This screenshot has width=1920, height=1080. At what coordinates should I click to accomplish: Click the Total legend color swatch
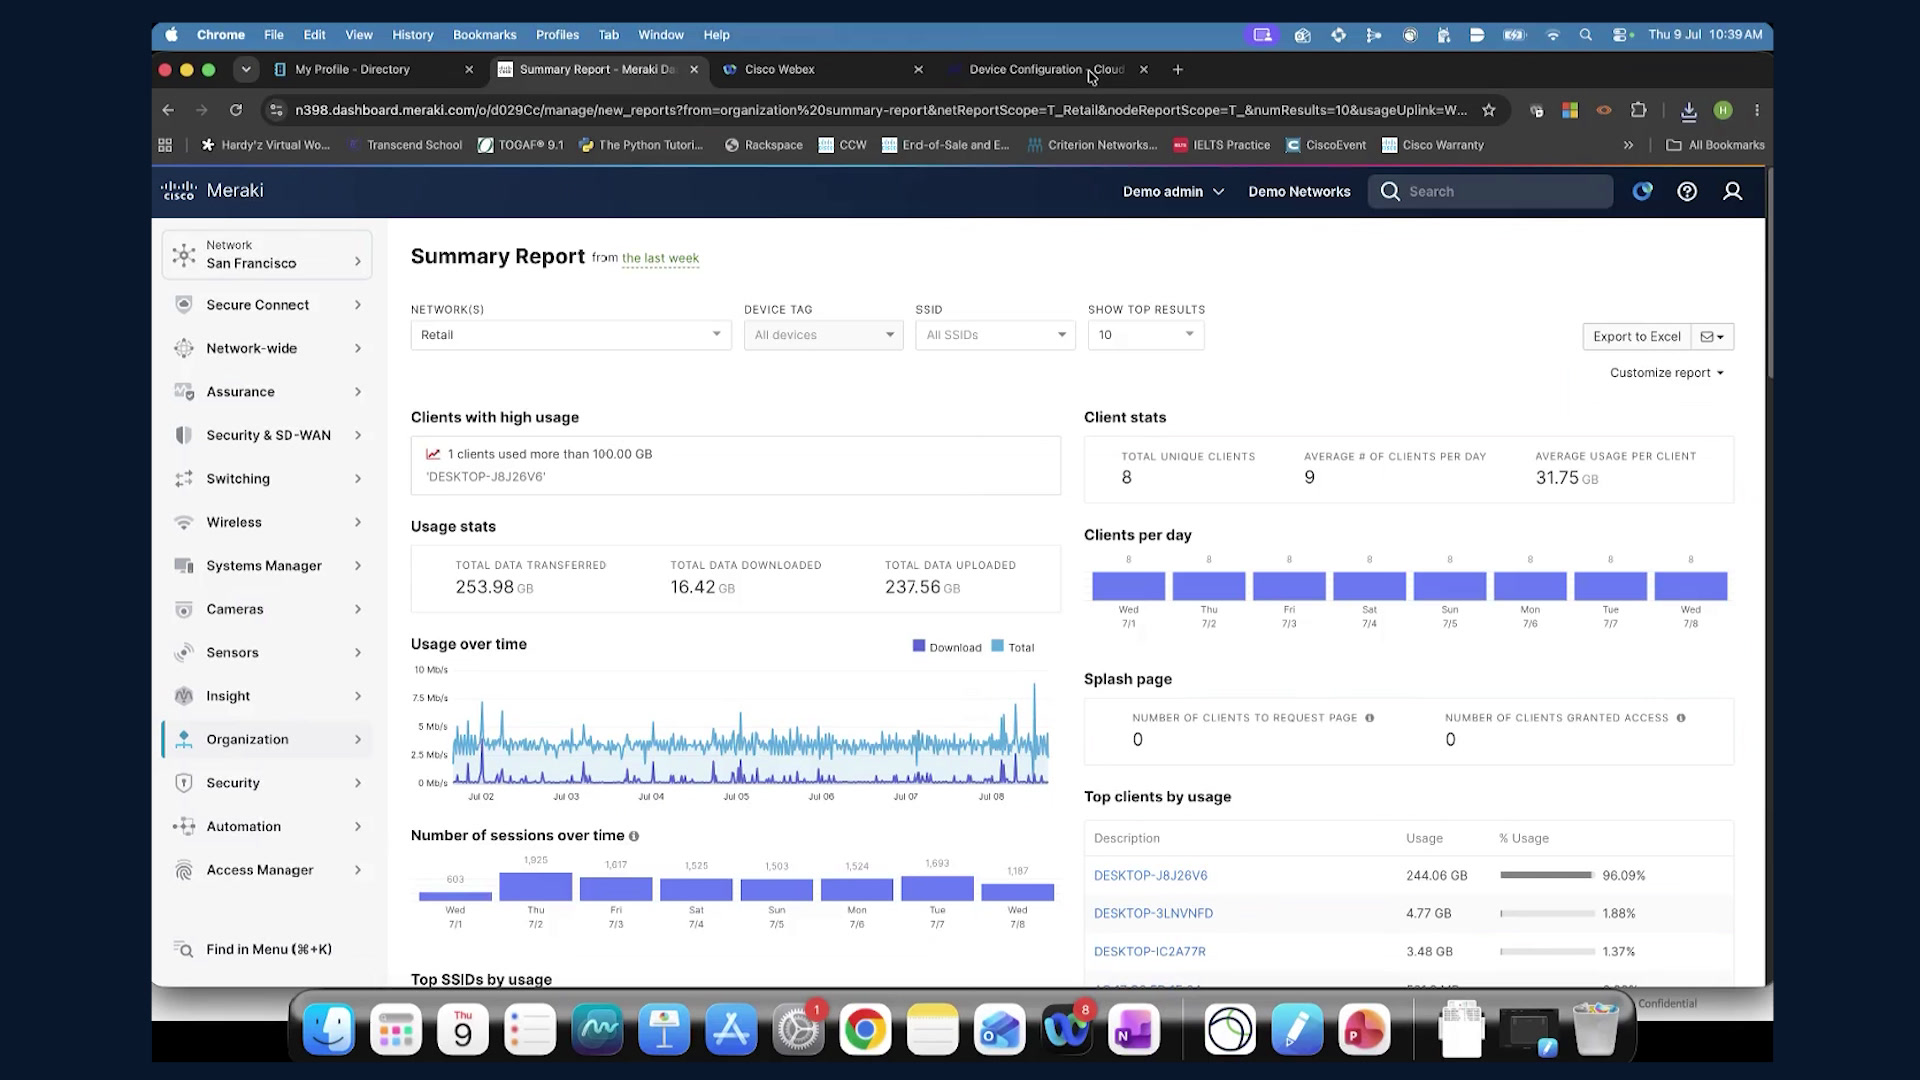997,646
